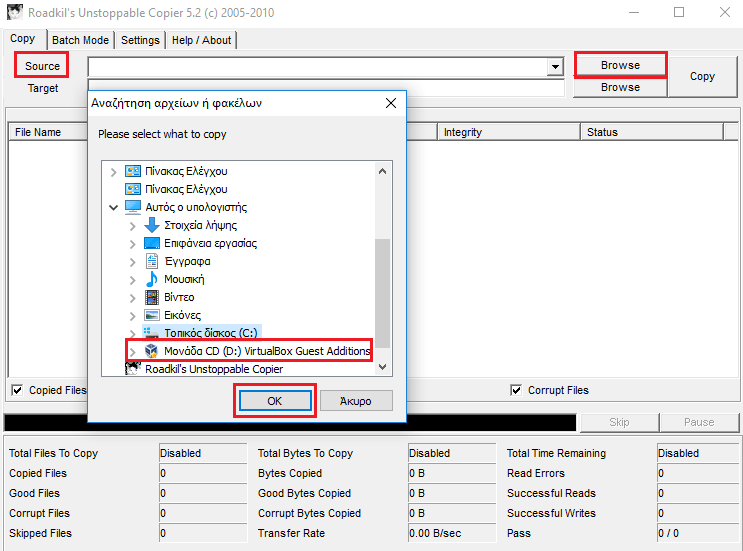Click the Skip button
Screen dimensions: 743x551
(619, 422)
